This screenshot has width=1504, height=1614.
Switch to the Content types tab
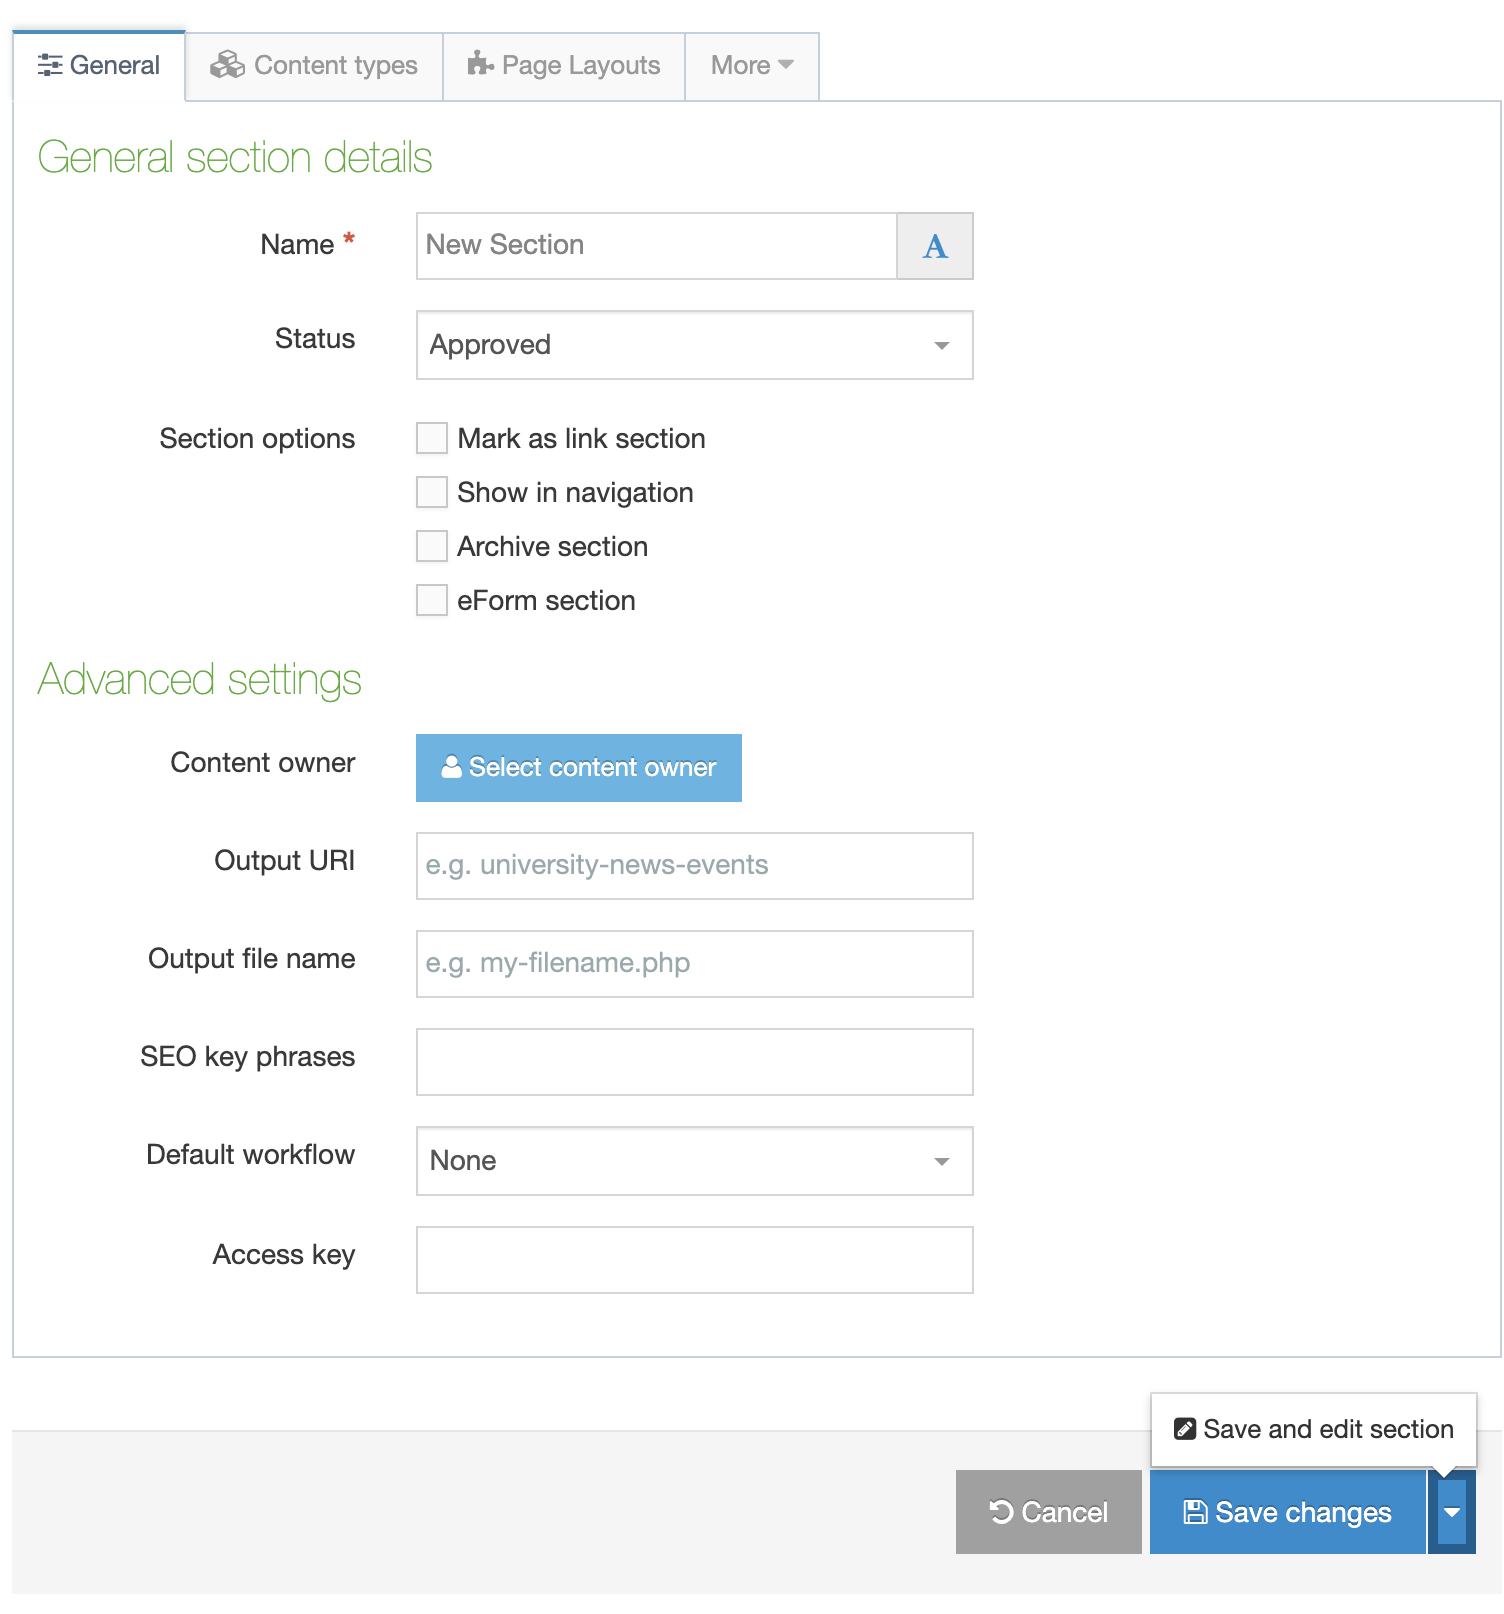click(314, 66)
